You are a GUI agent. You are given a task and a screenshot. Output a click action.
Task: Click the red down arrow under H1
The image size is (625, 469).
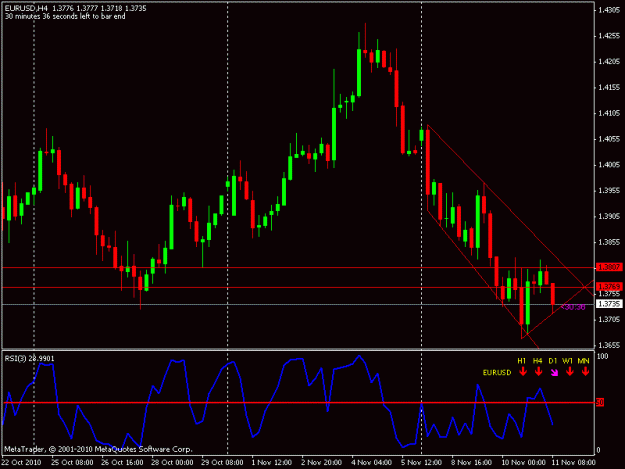(523, 372)
